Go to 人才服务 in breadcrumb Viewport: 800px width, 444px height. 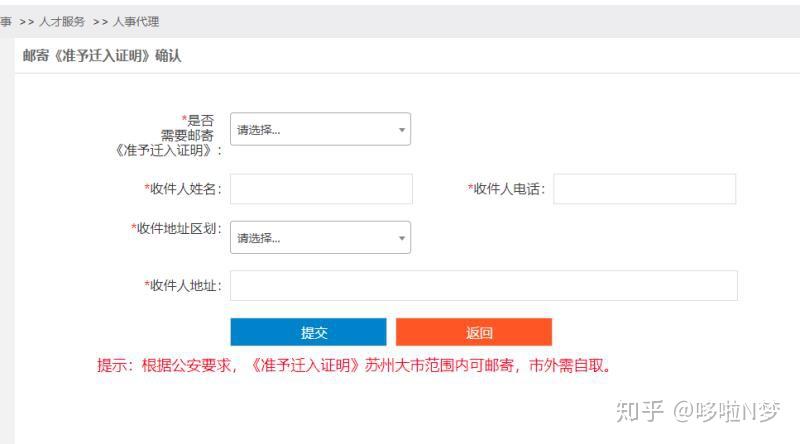point(62,21)
